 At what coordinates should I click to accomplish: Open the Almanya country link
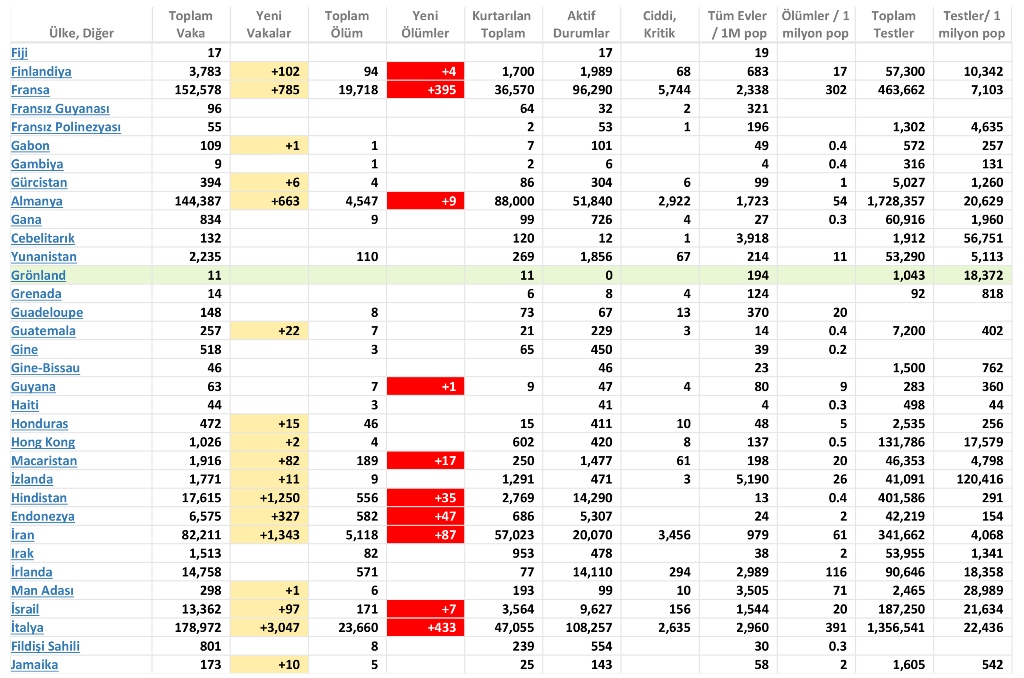[x=37, y=201]
